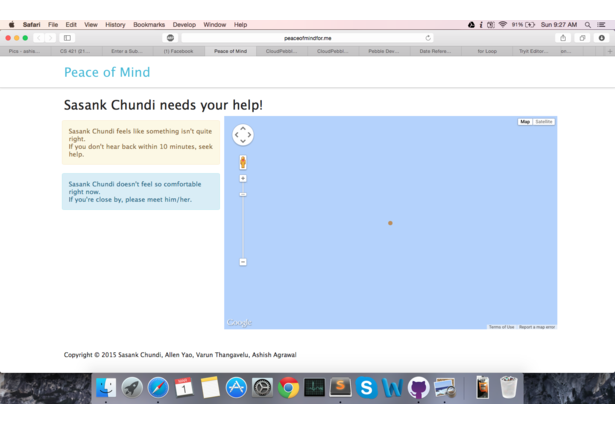
Task: Switch to the for Loop tab
Action: tap(487, 51)
